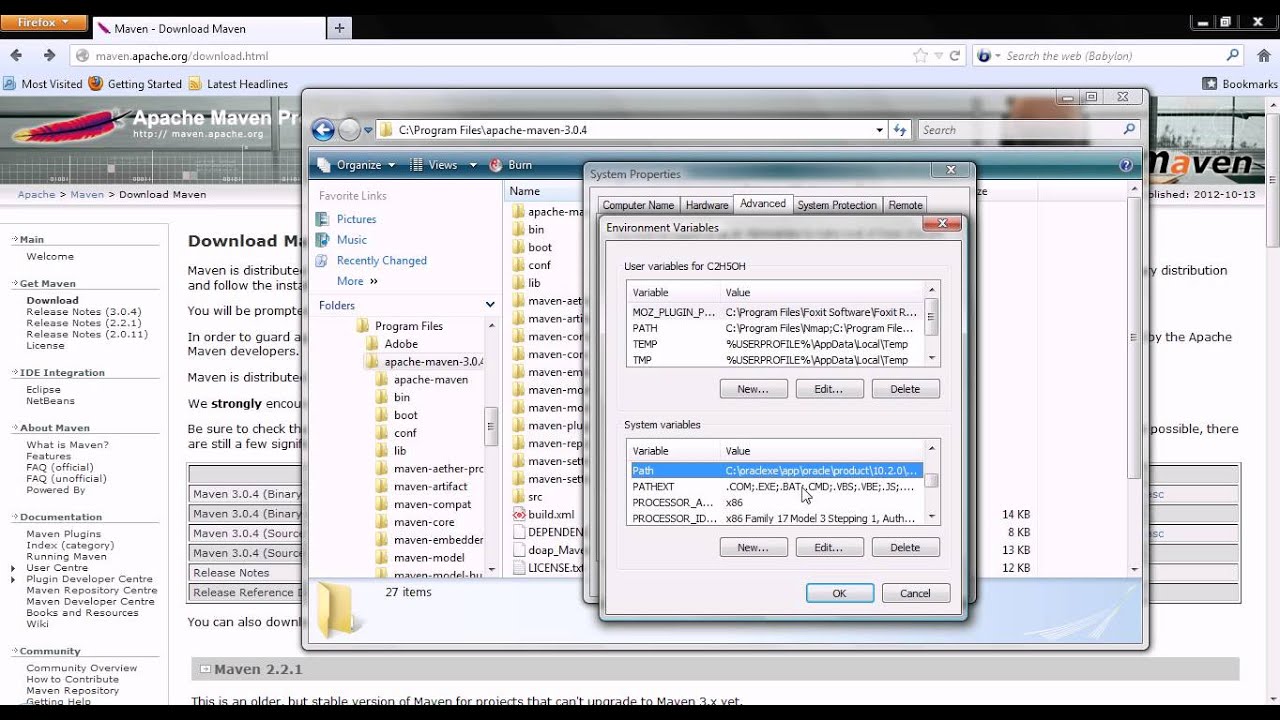Select Path system variable row
The image size is (1280, 720).
click(x=776, y=470)
